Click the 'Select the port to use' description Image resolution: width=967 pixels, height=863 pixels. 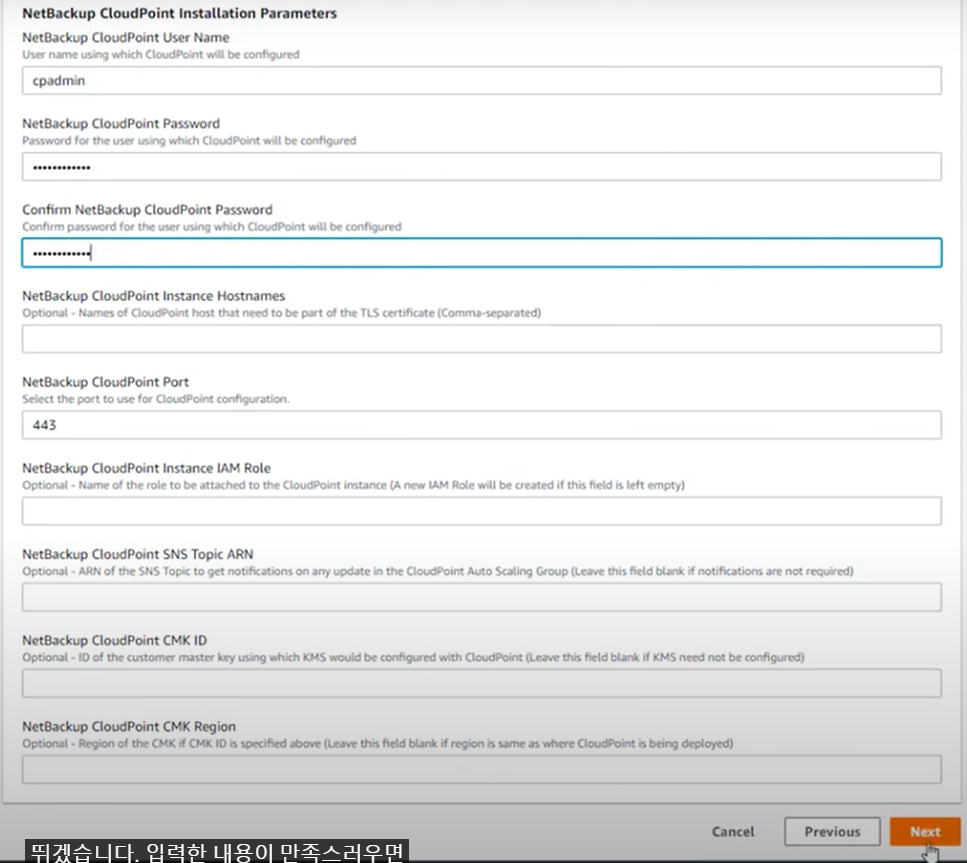point(155,399)
